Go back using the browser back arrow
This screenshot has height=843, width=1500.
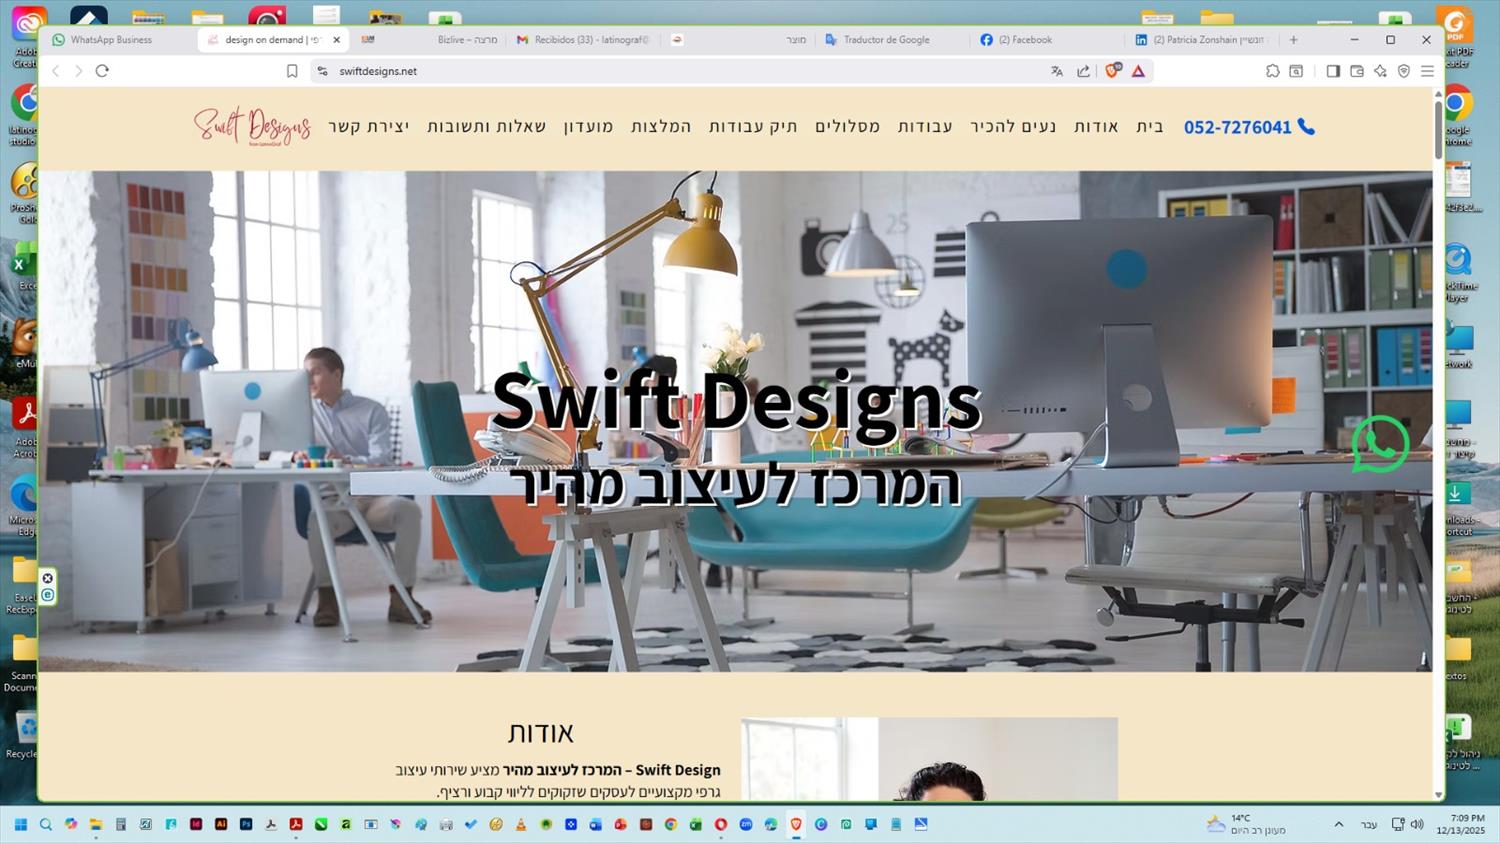tap(56, 71)
